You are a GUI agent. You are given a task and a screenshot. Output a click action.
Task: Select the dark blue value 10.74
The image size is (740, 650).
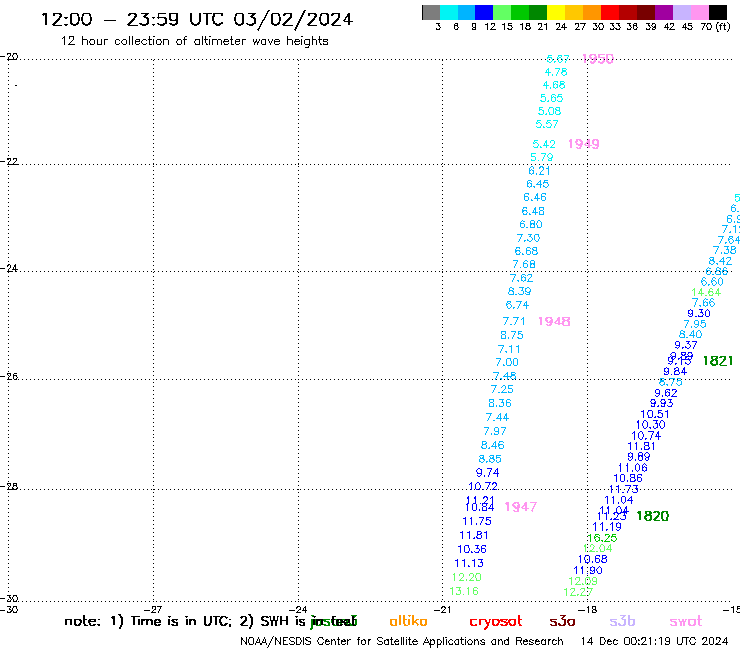pyautogui.click(x=646, y=436)
